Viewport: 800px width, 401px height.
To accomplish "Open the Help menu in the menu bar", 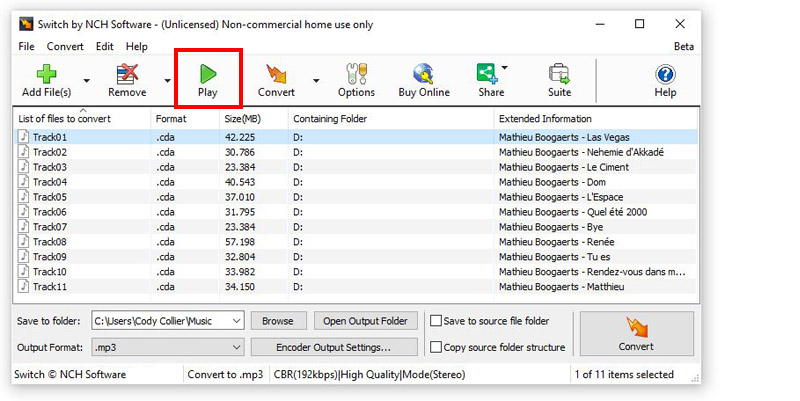I will click(137, 46).
